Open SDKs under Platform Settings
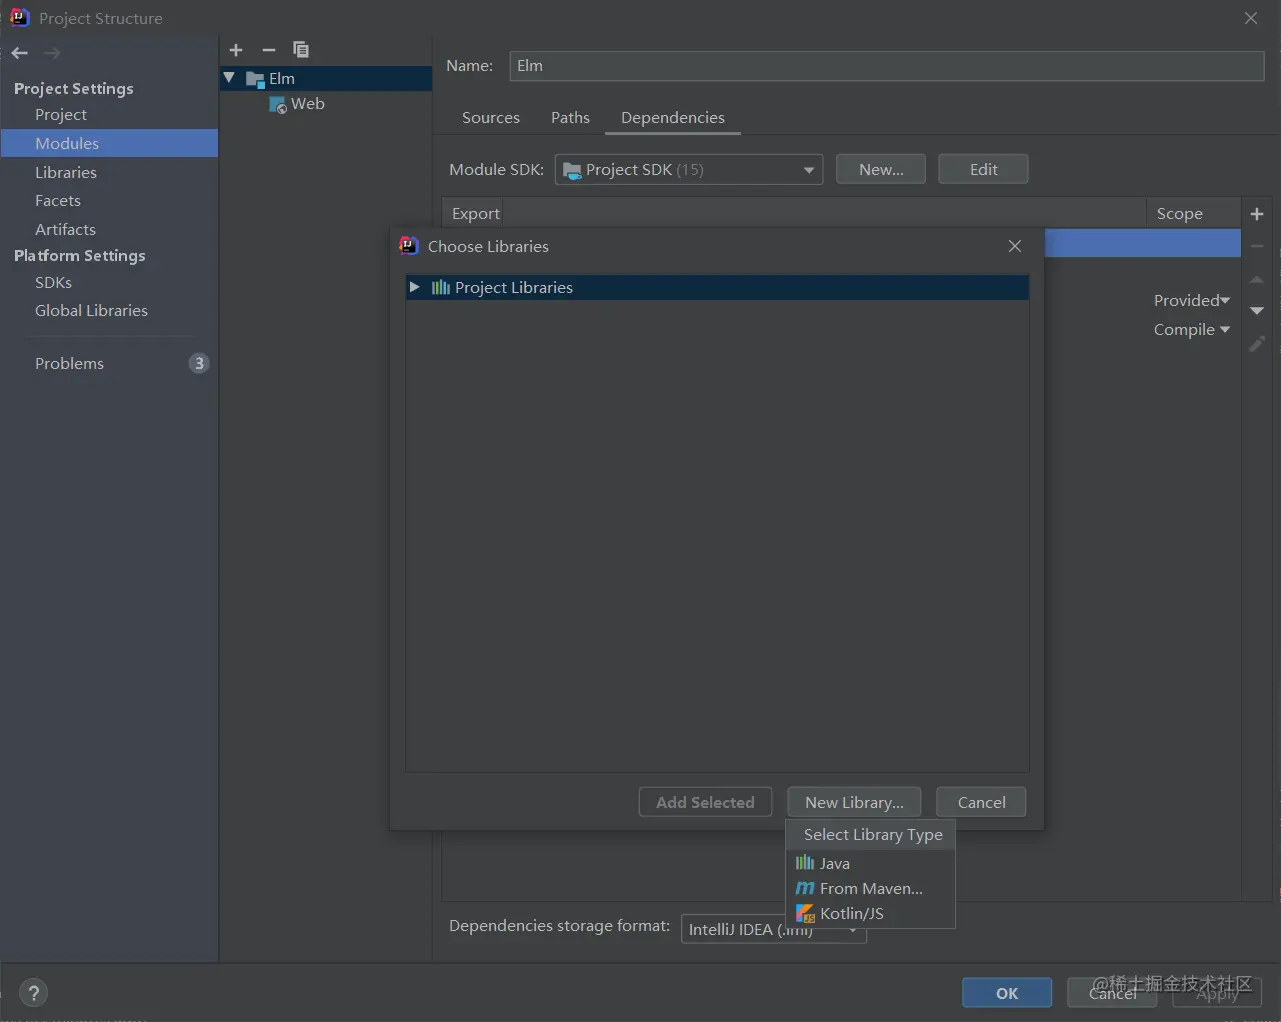This screenshot has height=1022, width=1281. 53,283
